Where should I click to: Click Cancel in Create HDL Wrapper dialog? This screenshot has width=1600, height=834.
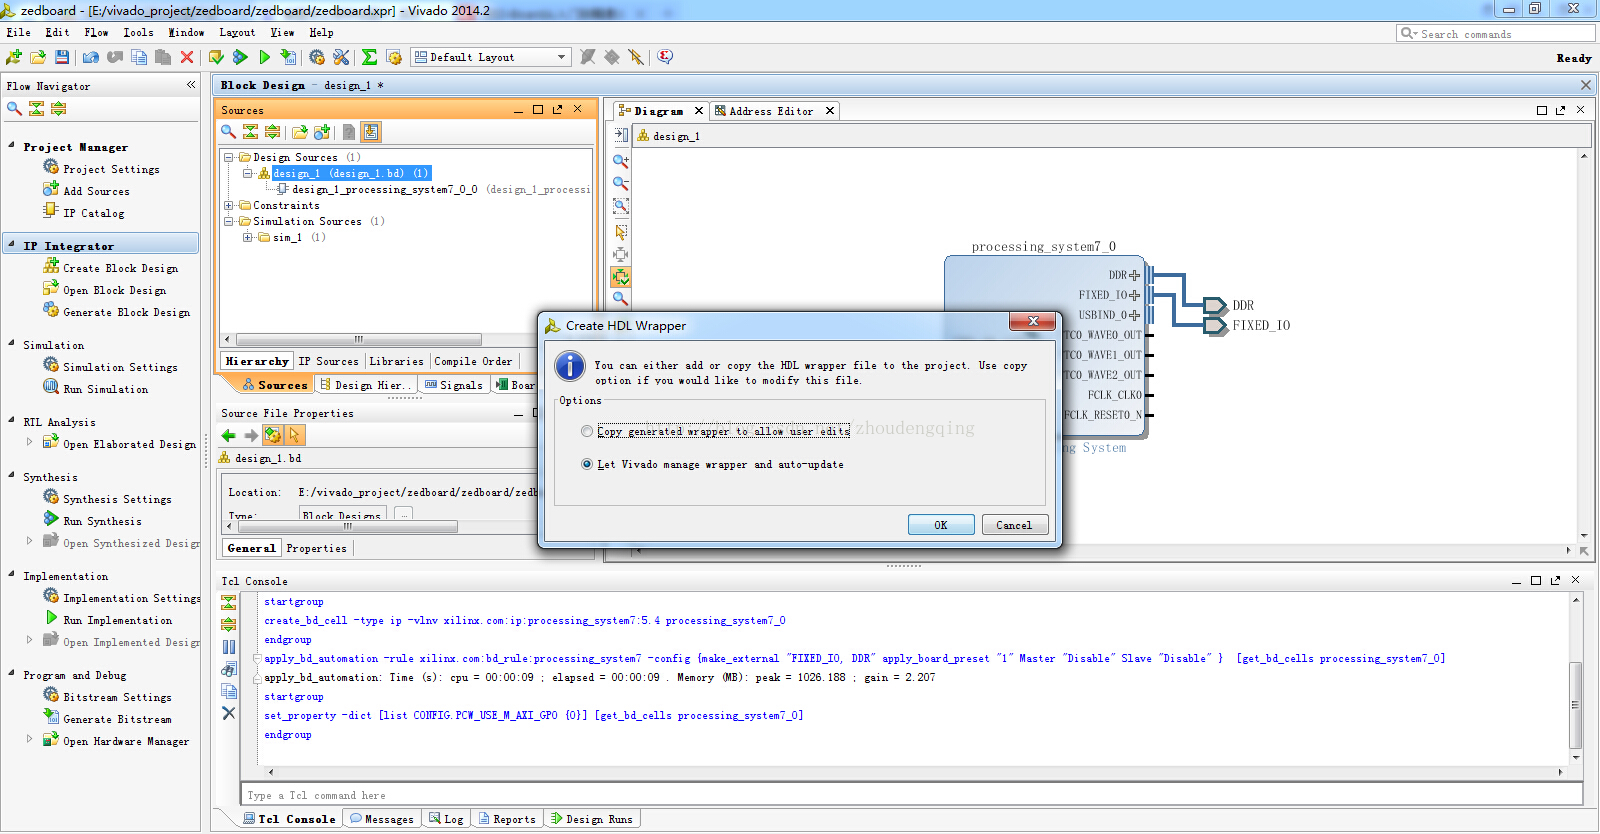pyautogui.click(x=1014, y=525)
